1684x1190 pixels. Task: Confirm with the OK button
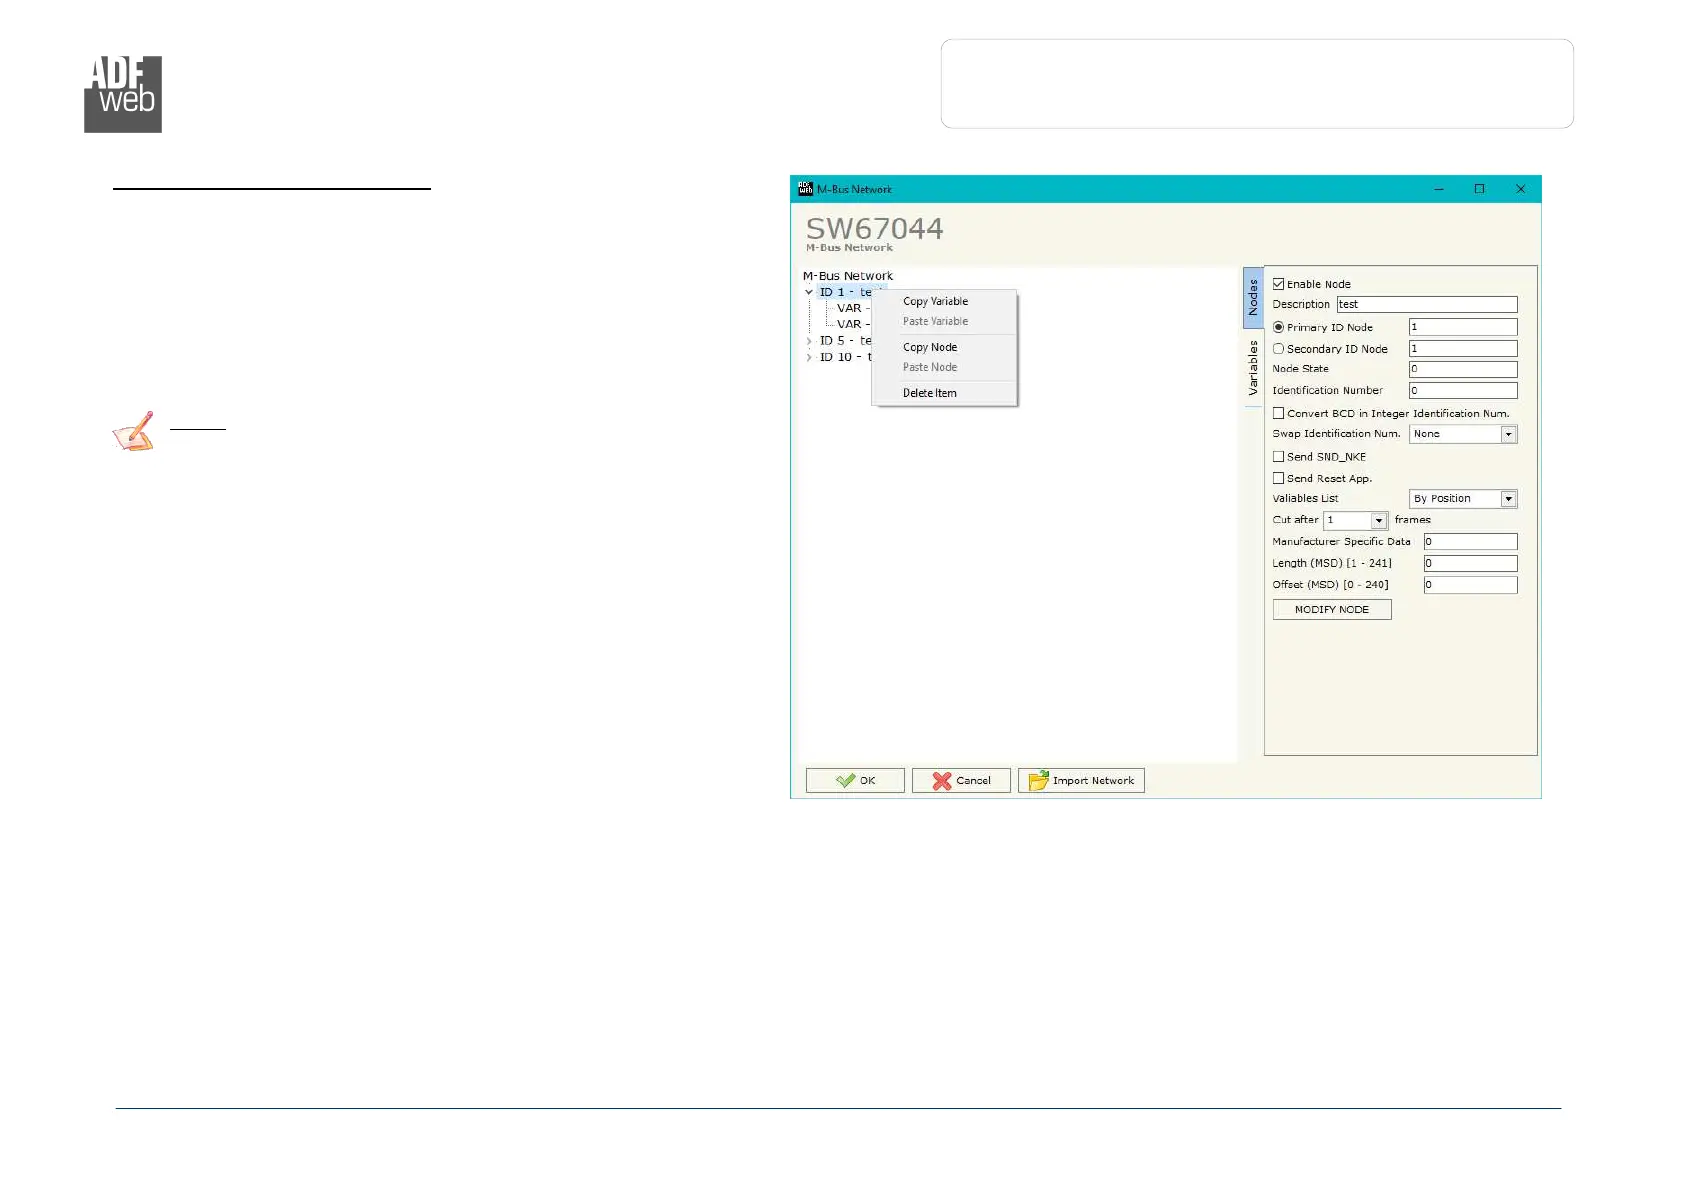click(855, 781)
